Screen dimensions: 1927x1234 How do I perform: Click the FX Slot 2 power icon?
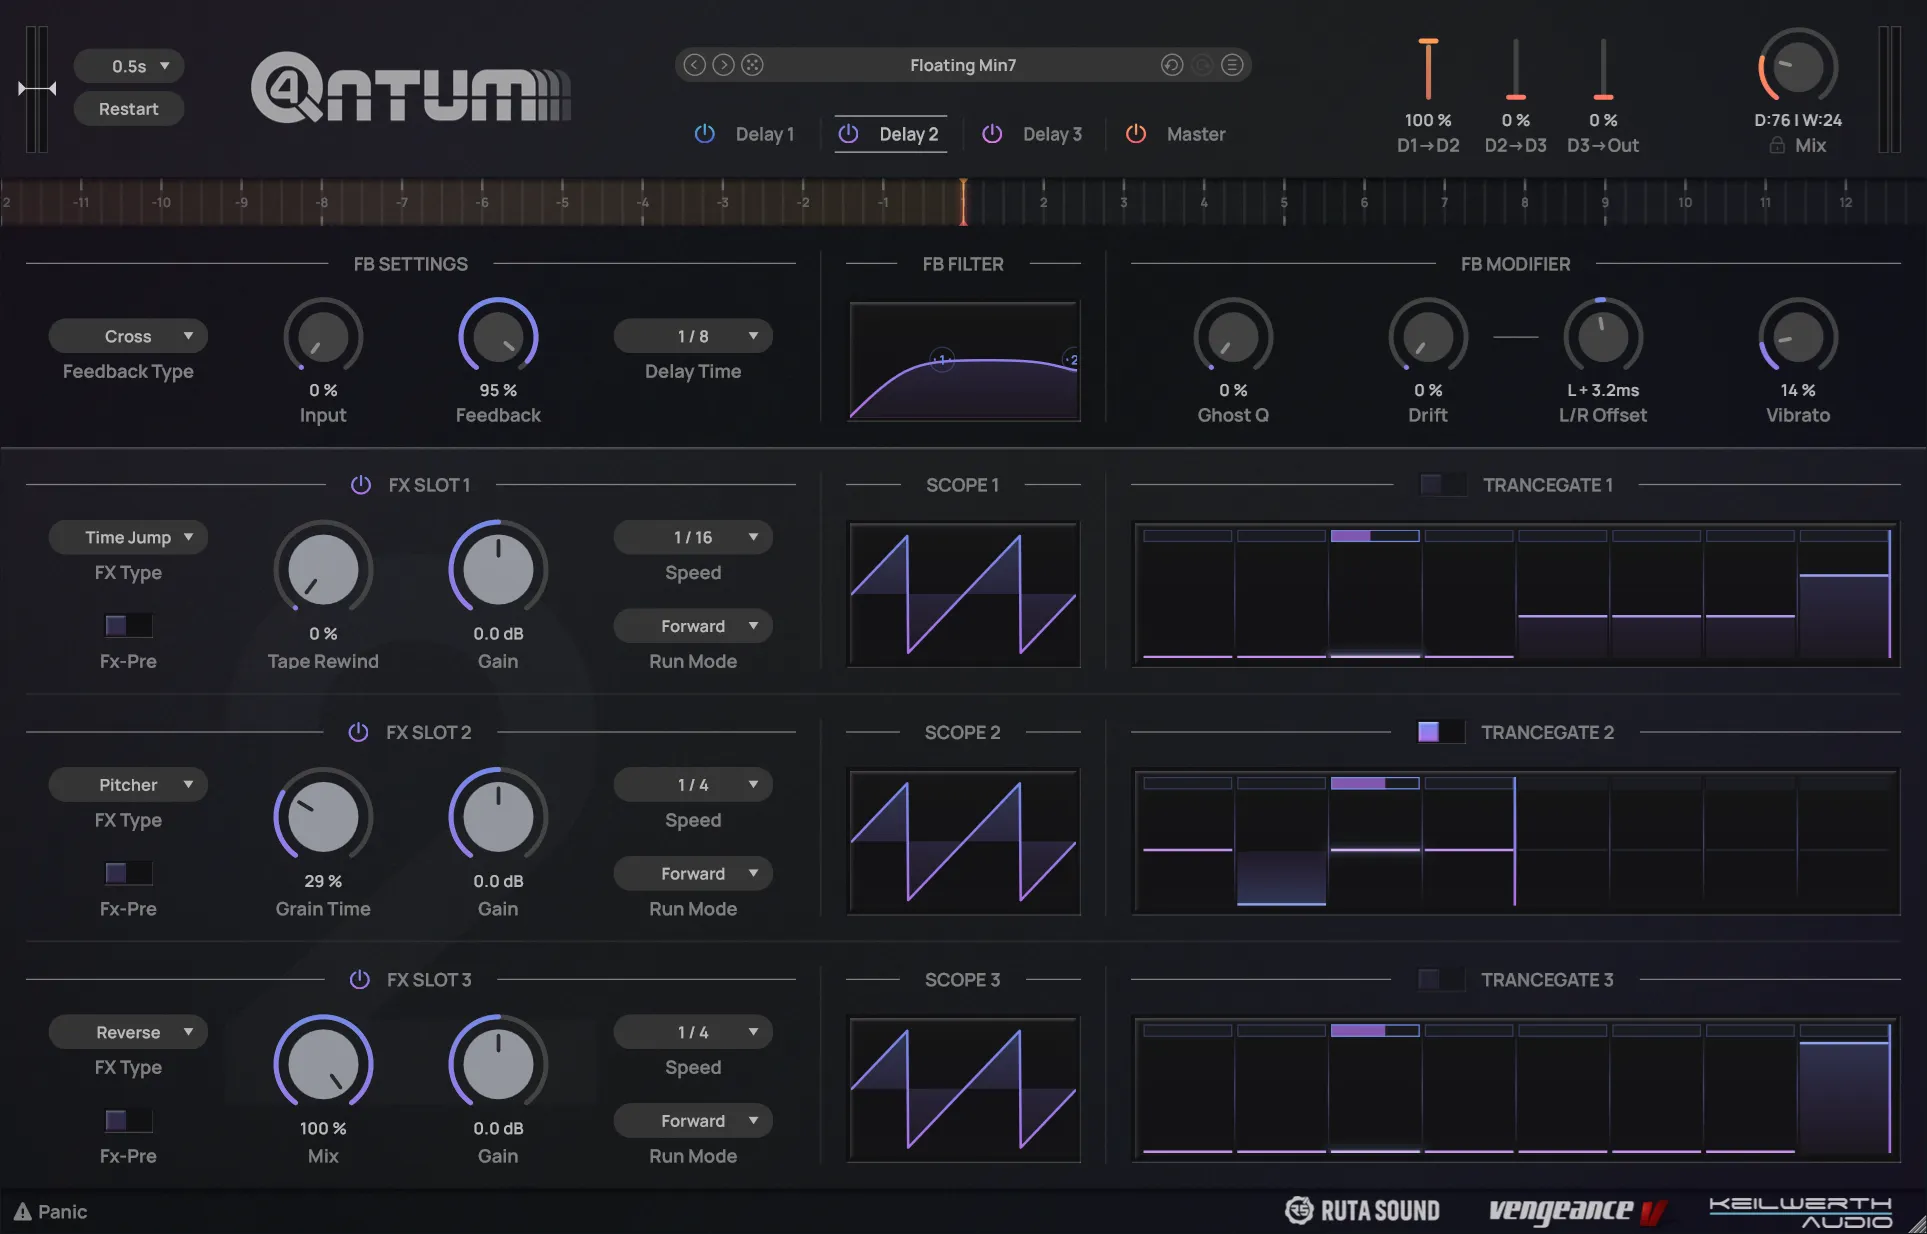[x=358, y=732]
